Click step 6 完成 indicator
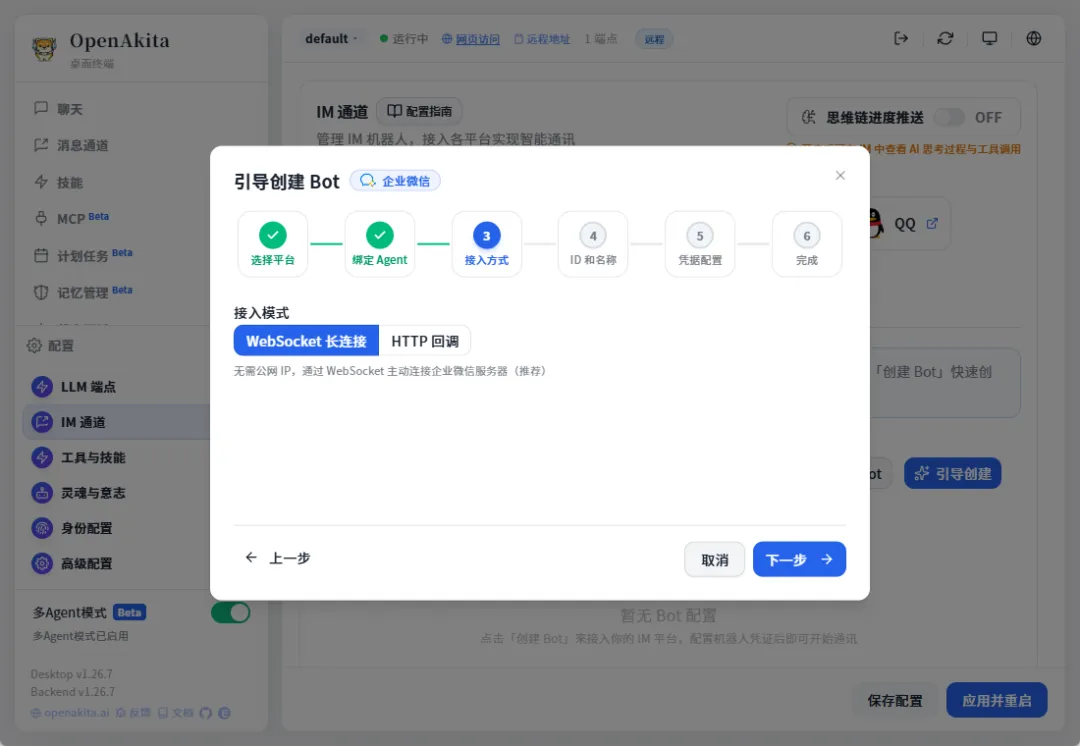Screen dimensions: 1080x746 coord(807,236)
